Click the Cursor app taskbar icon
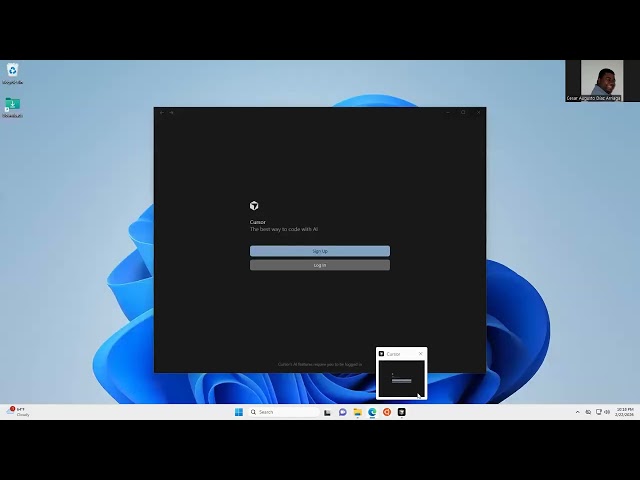Screen dimensions: 640x480 pyautogui.click(x=402, y=412)
